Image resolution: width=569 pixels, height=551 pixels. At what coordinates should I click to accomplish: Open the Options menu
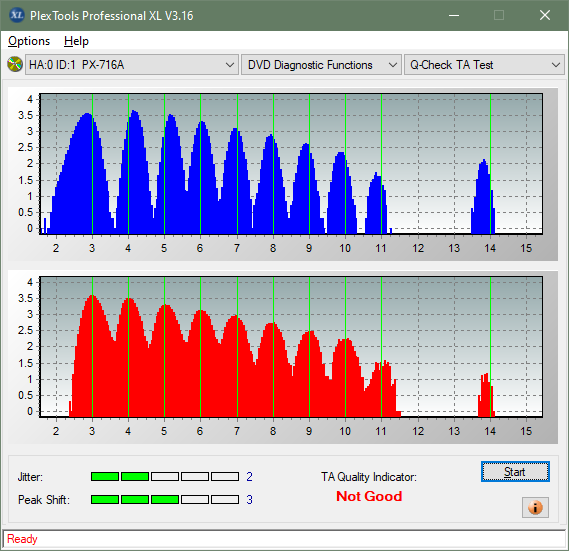pos(29,41)
